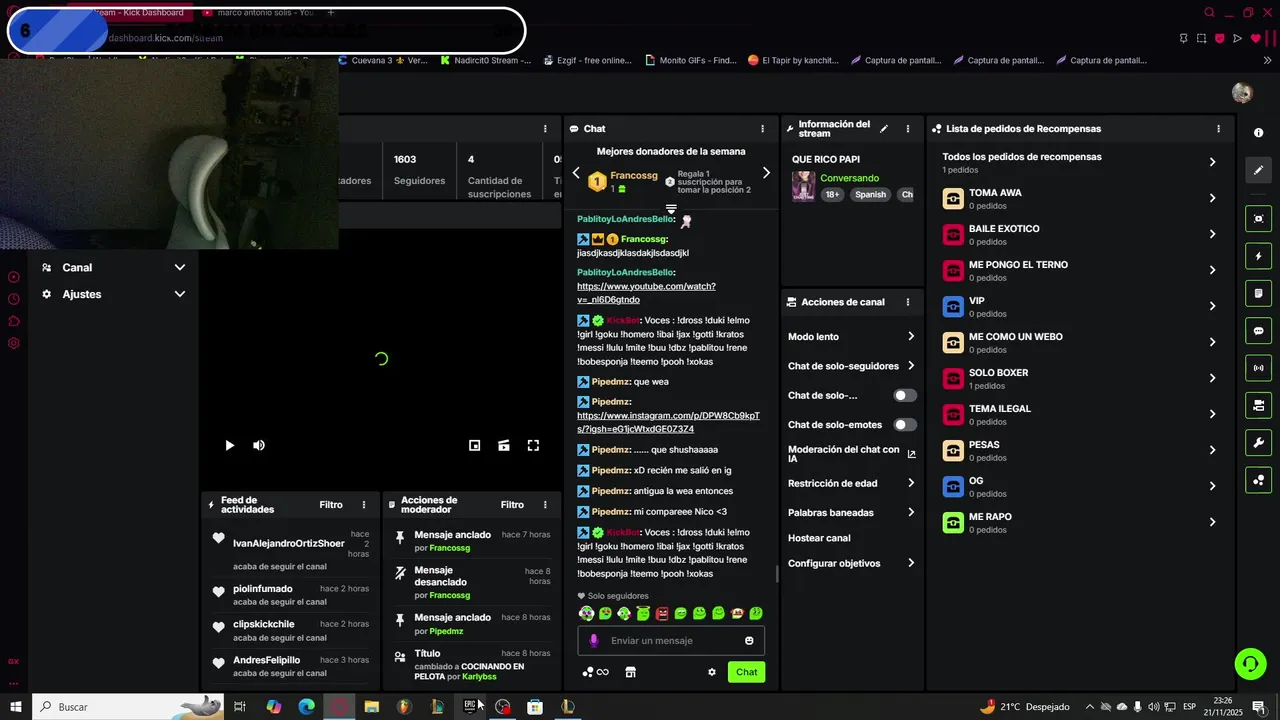The height and width of the screenshot is (720, 1280).
Task: Toggle the wrench widget icon in right sidebar
Action: (x=1258, y=442)
